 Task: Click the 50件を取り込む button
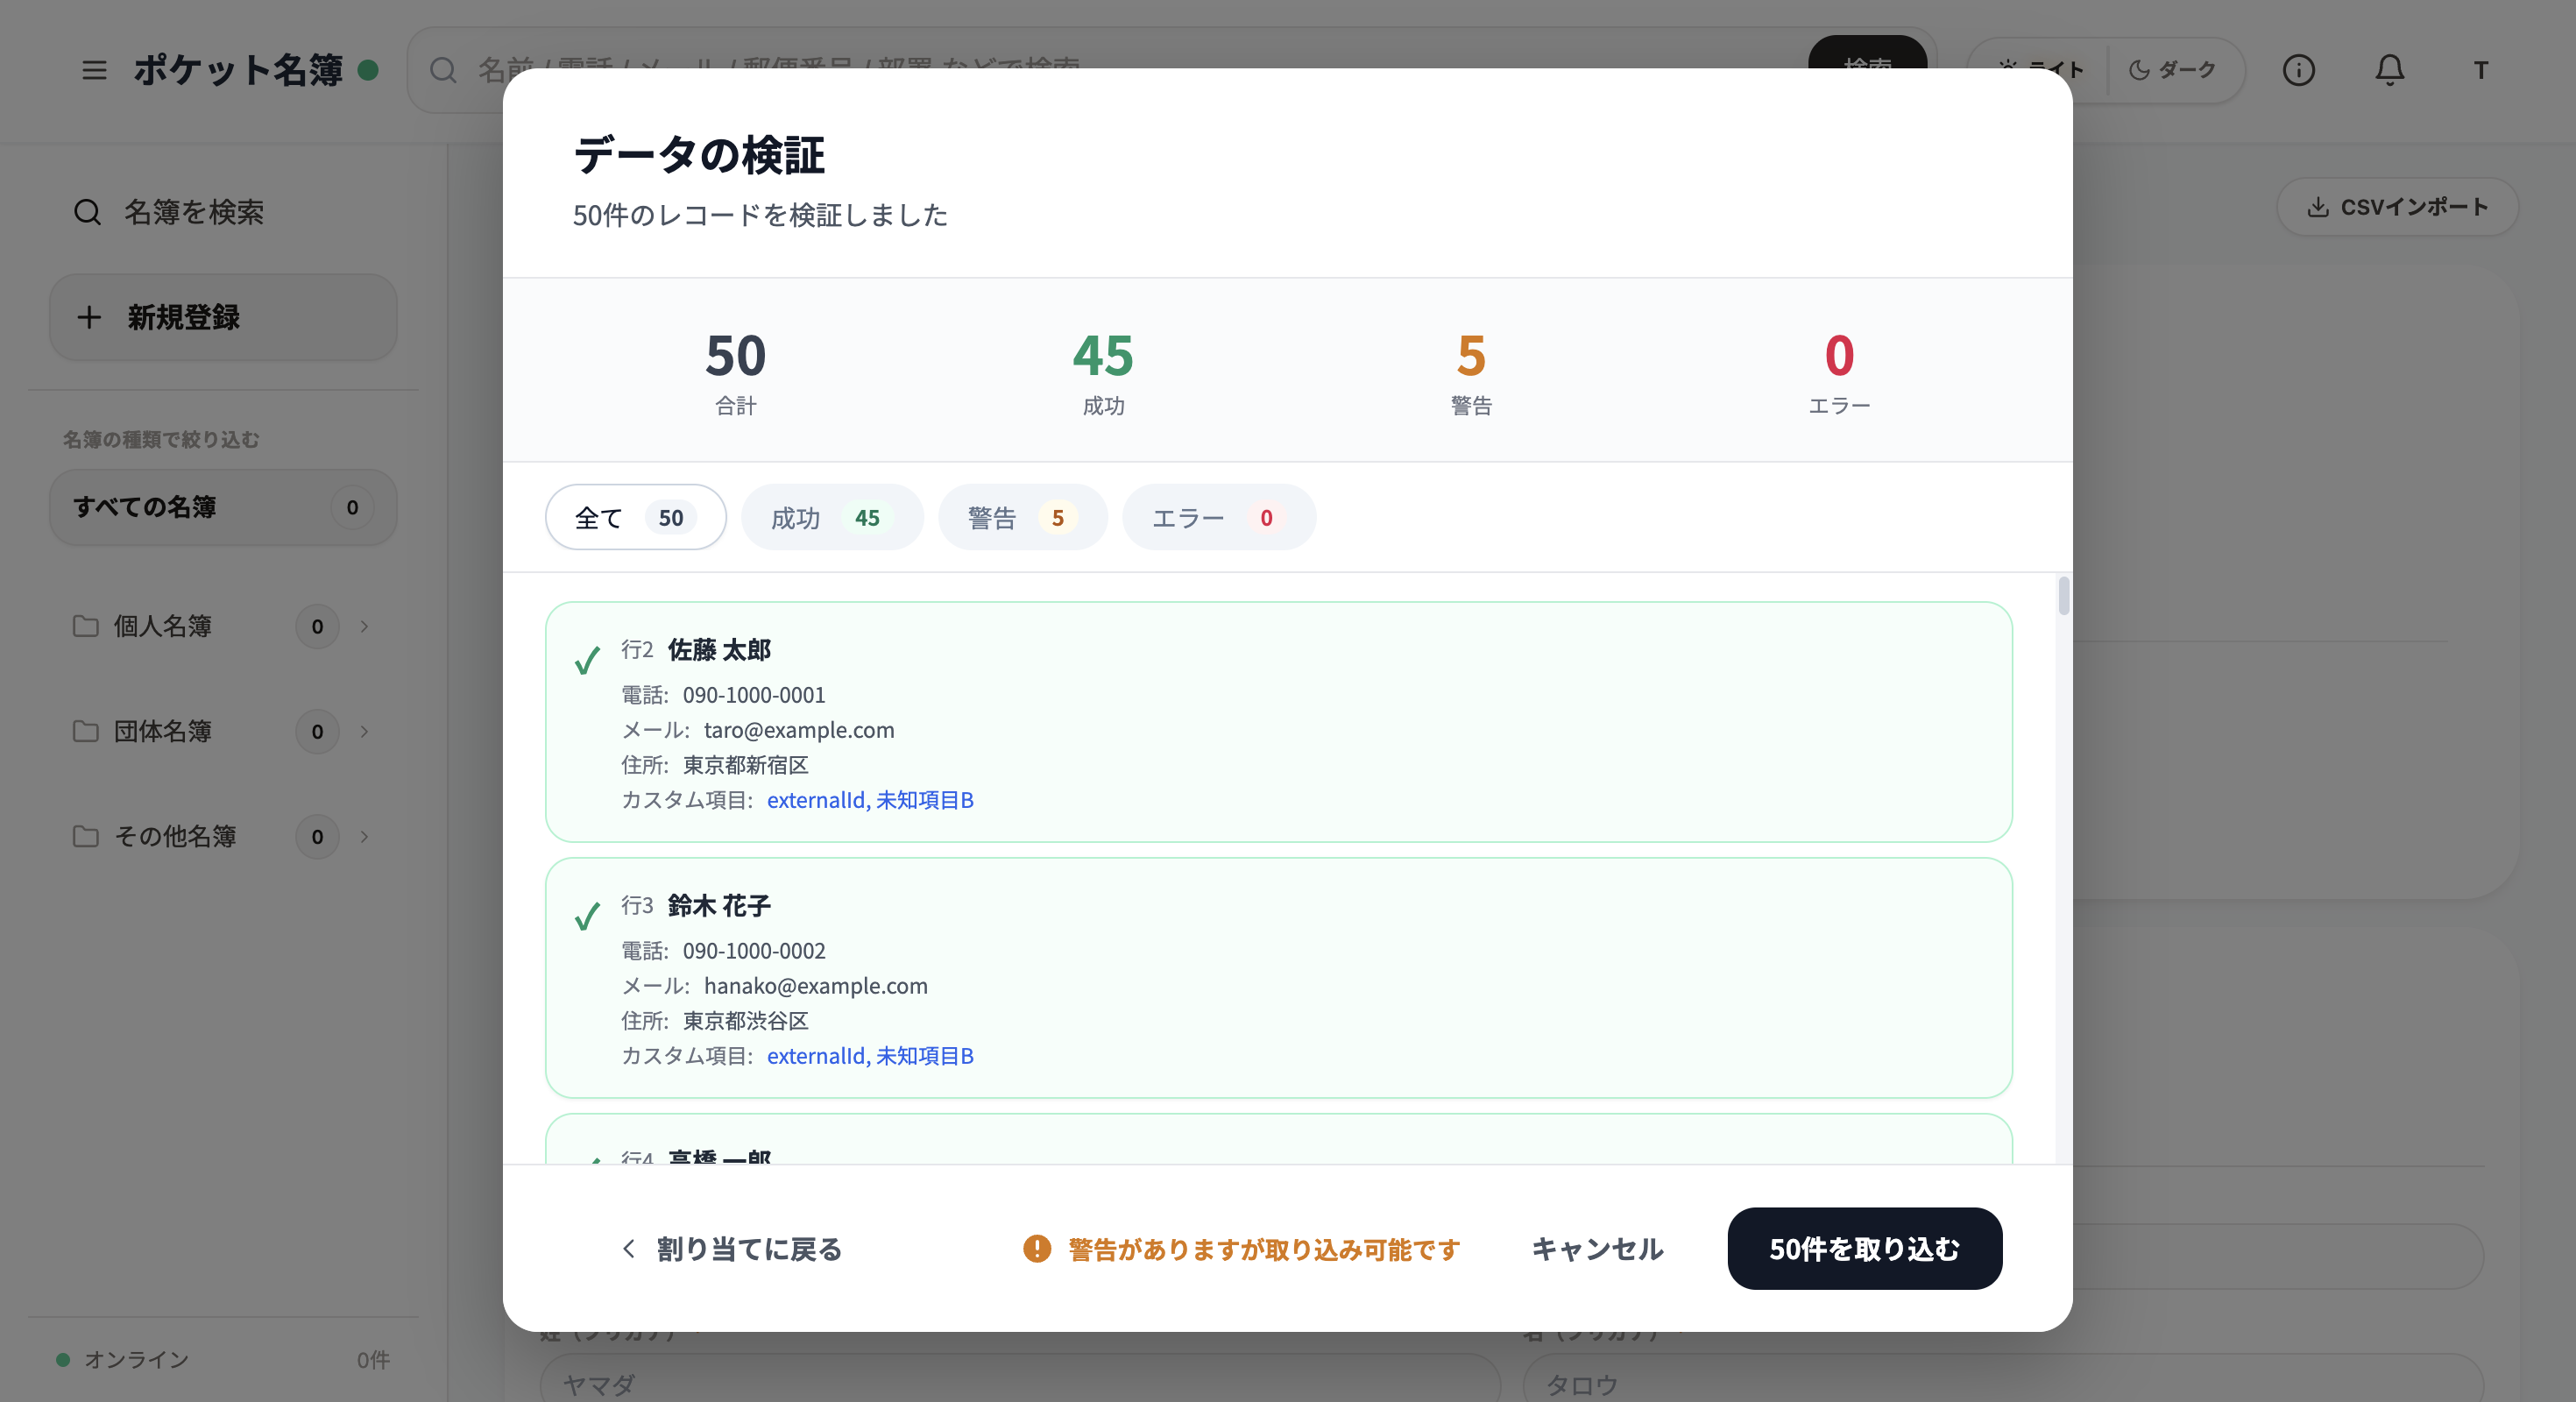pos(1864,1249)
